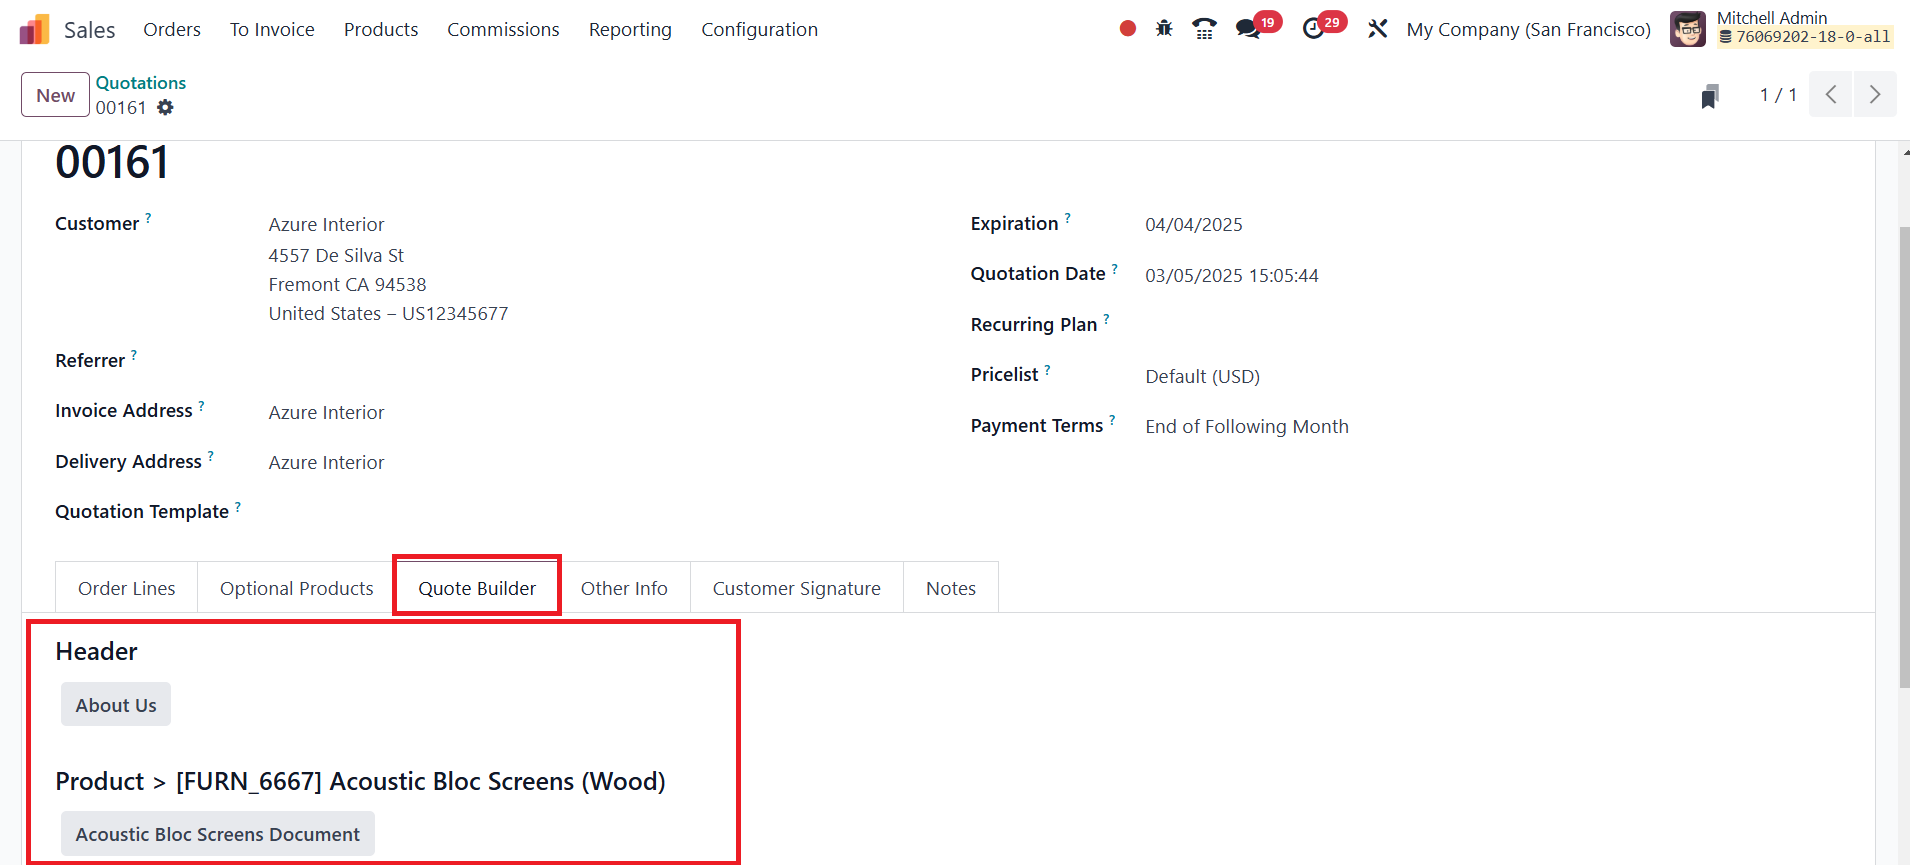Open the Customer Signature tab
Viewport: 1910px width, 865px height.
pyautogui.click(x=797, y=588)
